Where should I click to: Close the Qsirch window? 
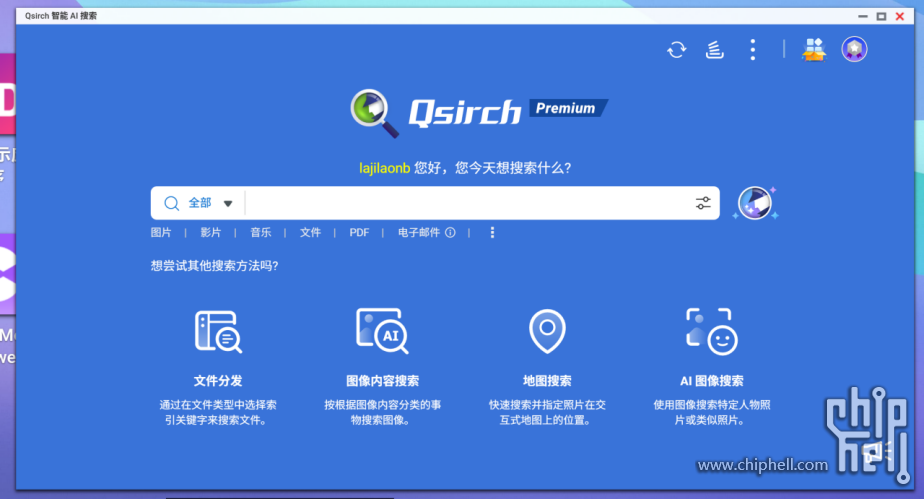pyautogui.click(x=900, y=17)
